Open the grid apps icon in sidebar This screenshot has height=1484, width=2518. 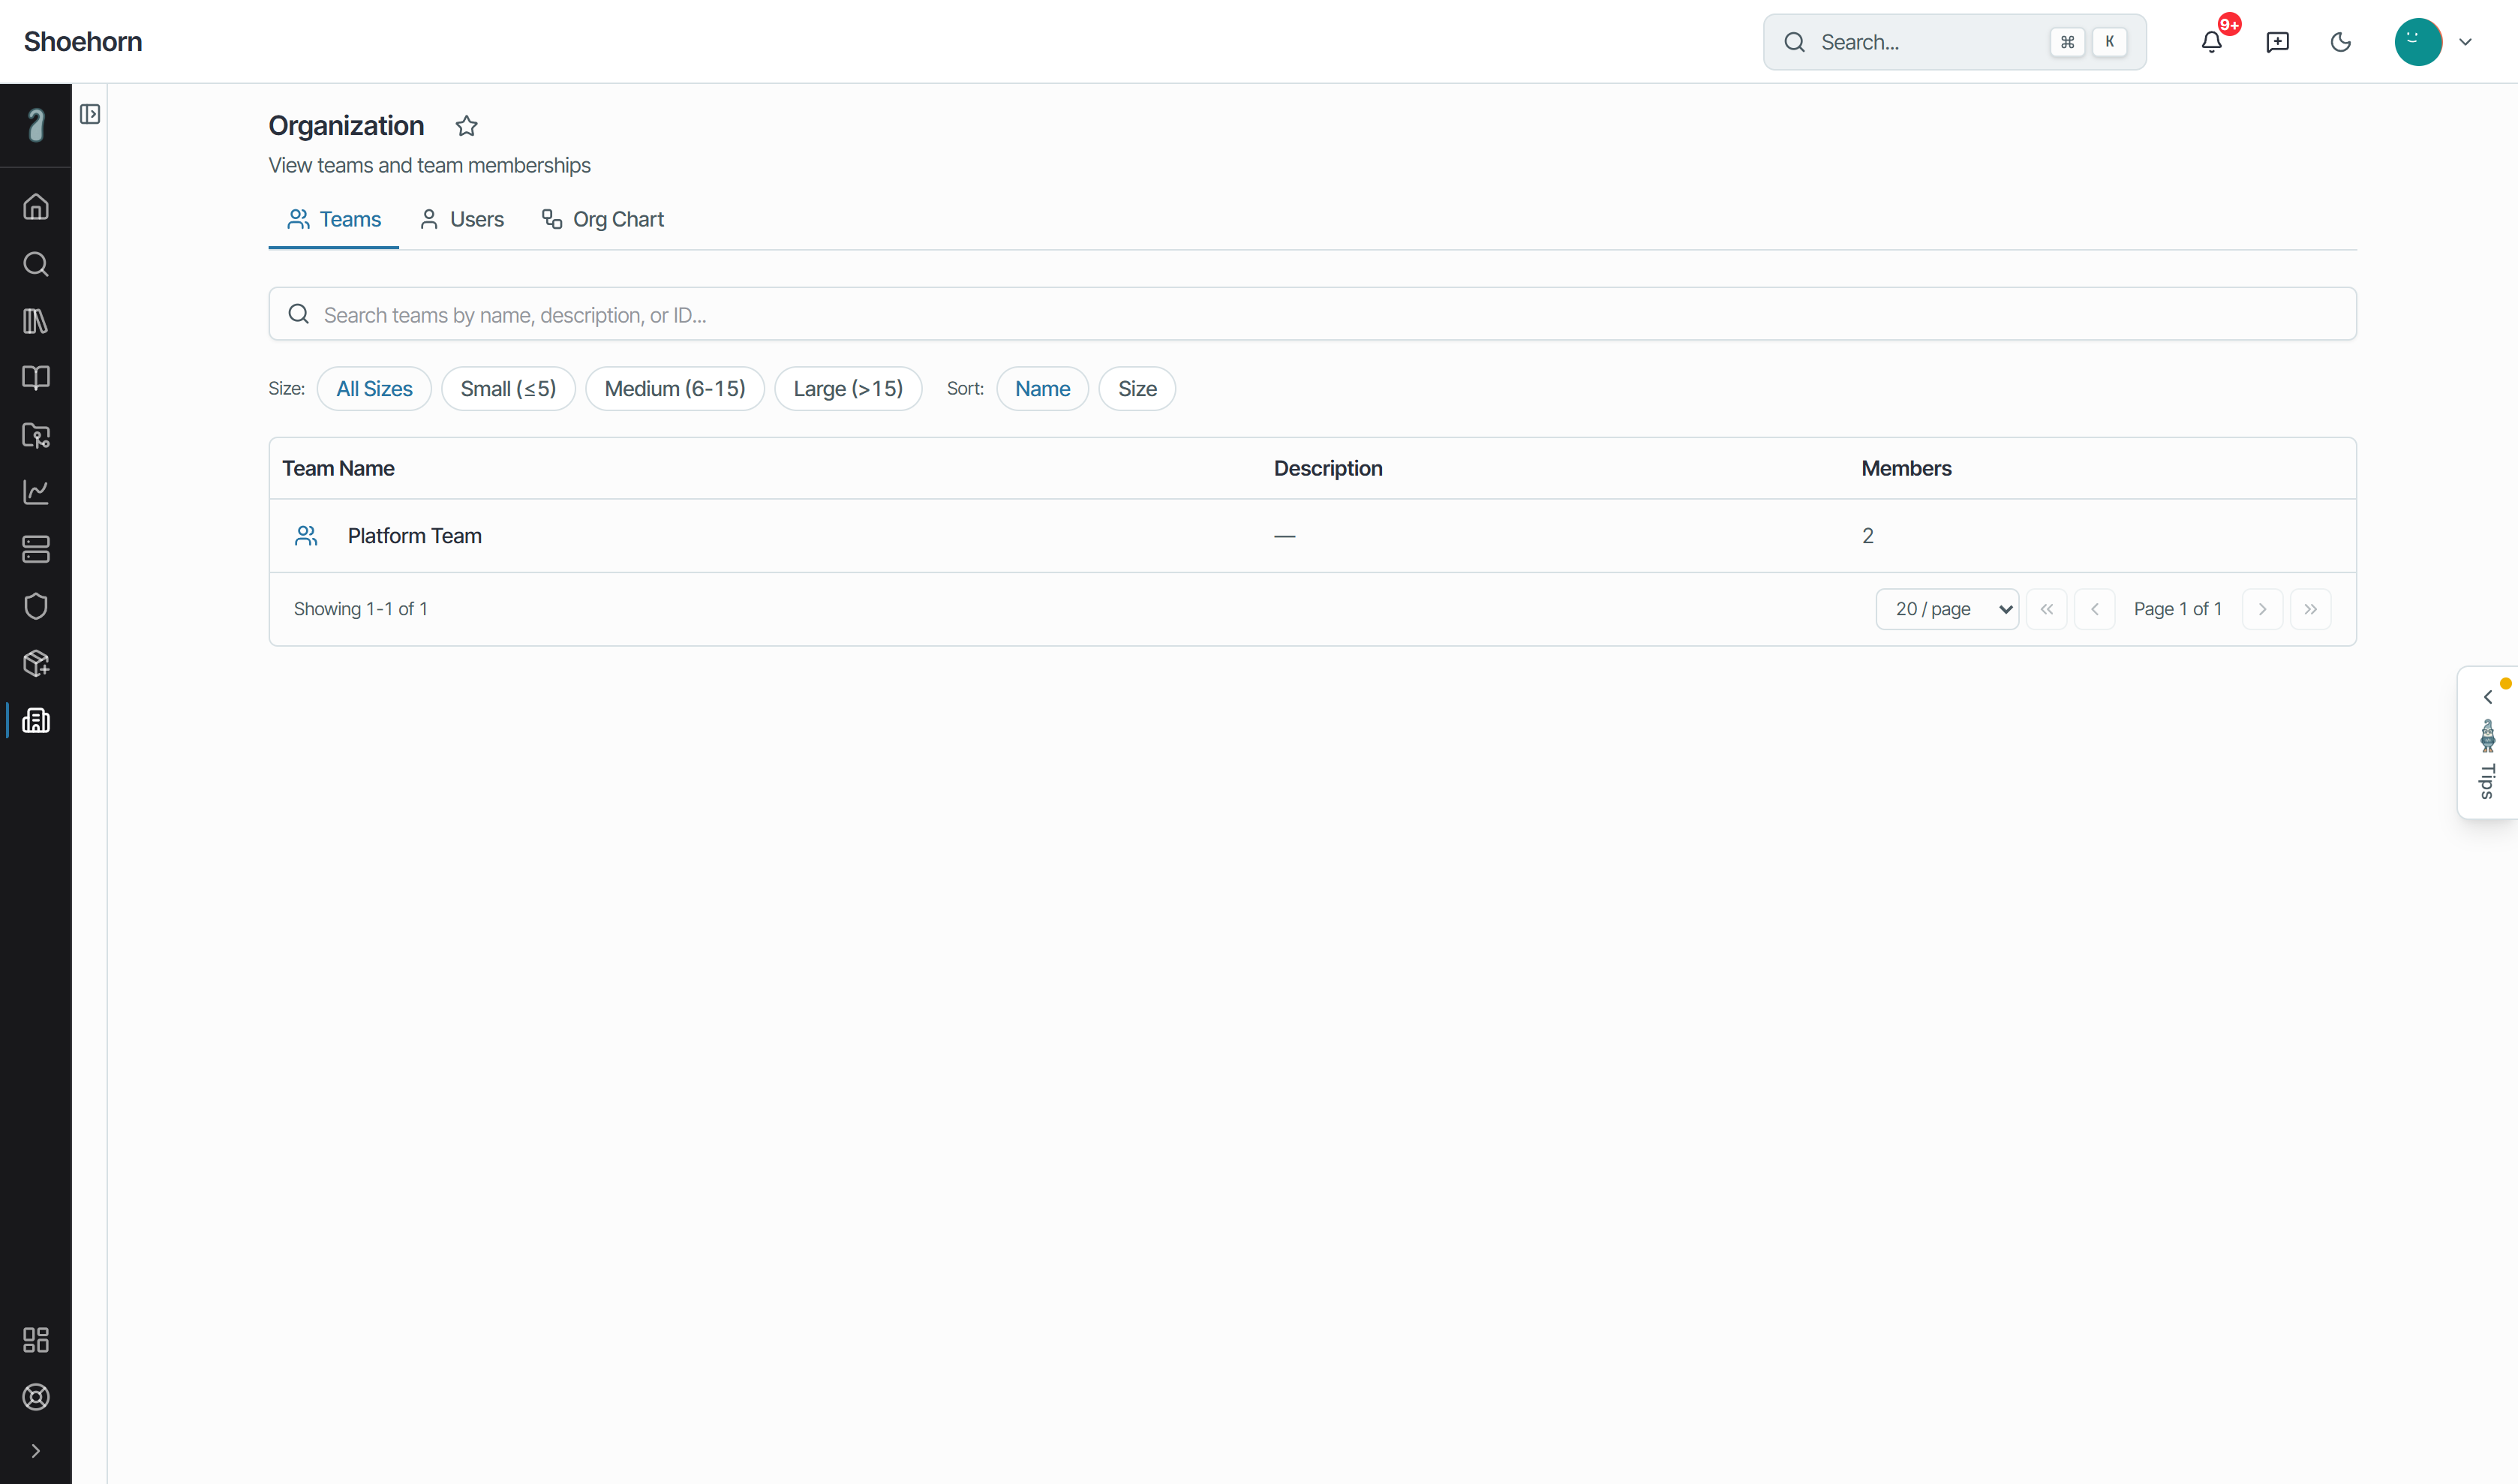[x=36, y=1340]
